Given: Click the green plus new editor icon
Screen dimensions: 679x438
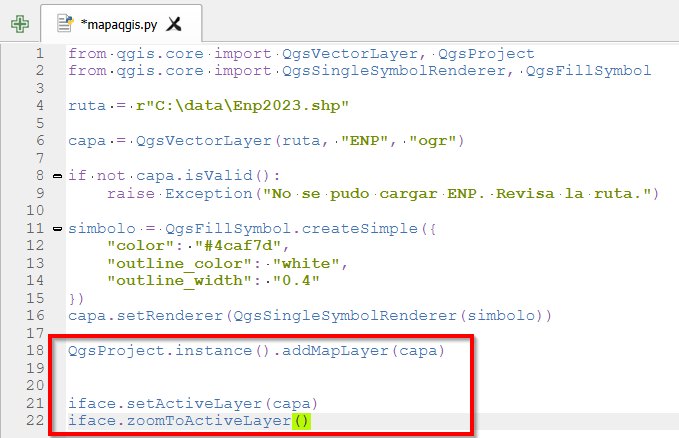Looking at the screenshot, I should point(19,22).
